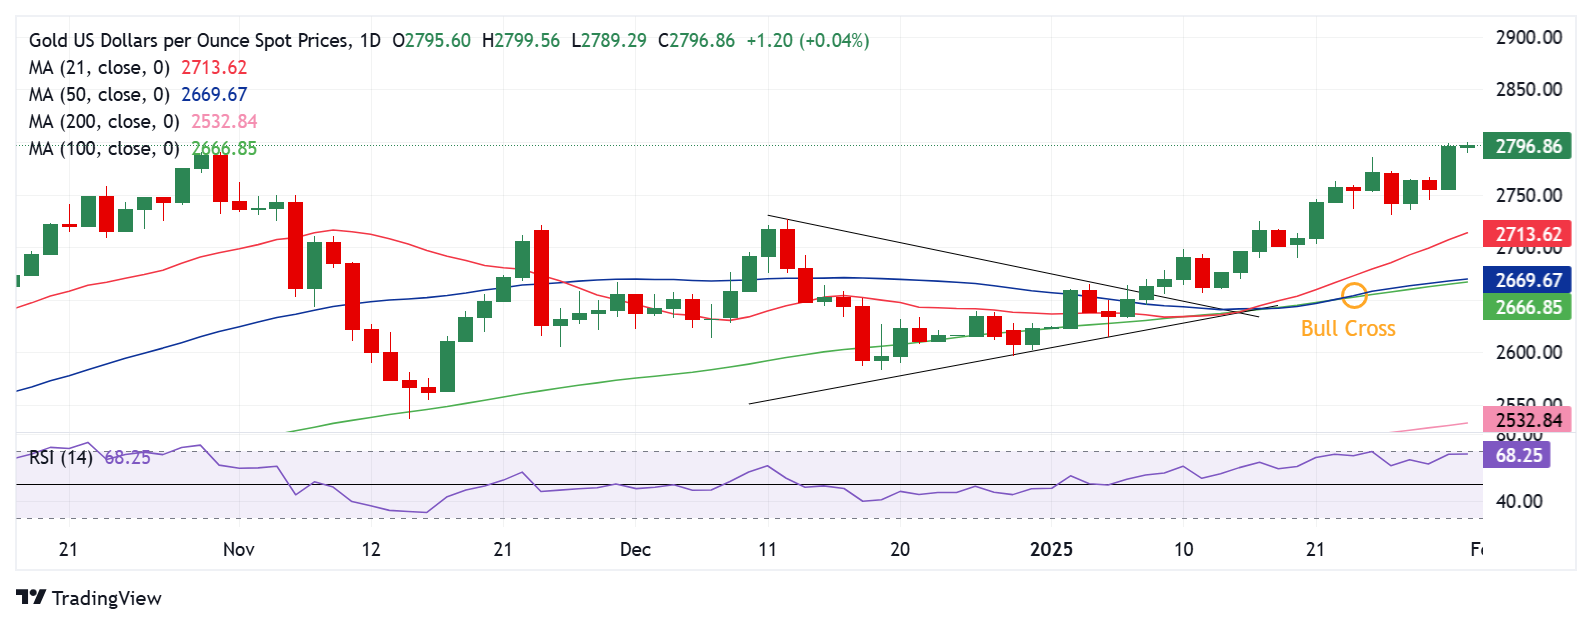The height and width of the screenshot is (625, 1592).
Task: Click the red 2713.62 price tag
Action: pyautogui.click(x=1527, y=235)
